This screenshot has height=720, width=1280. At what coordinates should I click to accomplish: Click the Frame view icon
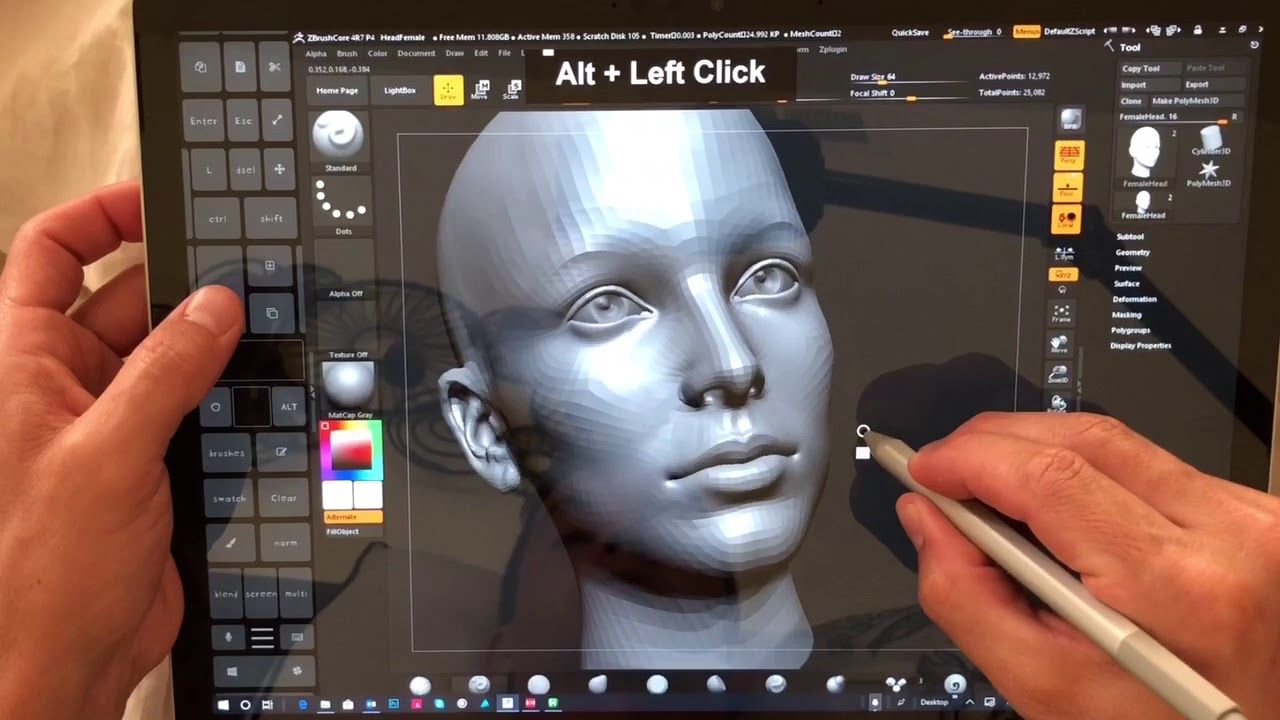[x=1061, y=313]
